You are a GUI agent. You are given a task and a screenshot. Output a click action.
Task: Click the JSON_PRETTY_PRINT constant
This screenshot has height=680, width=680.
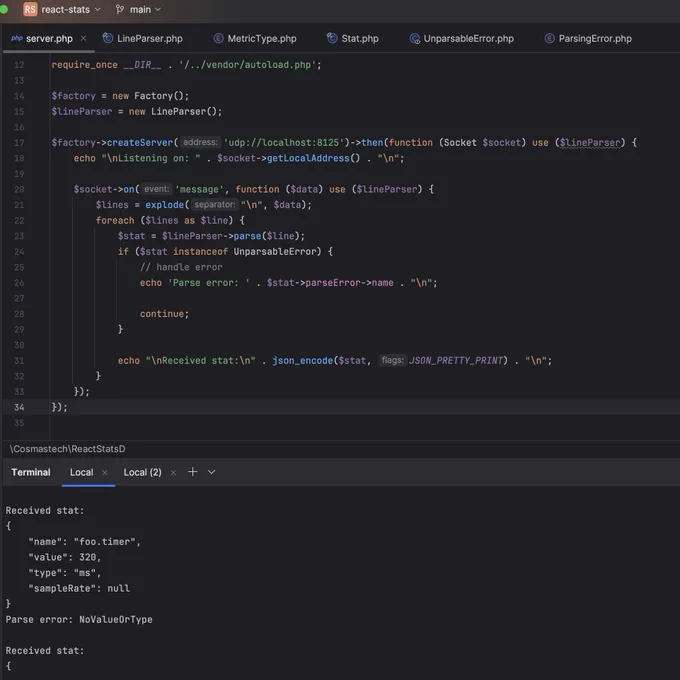point(455,361)
